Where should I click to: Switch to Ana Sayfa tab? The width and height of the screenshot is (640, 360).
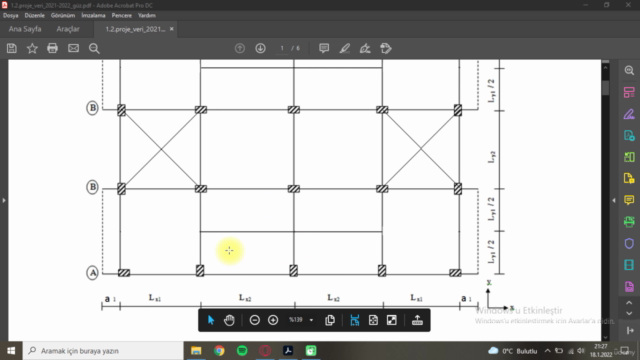25,29
